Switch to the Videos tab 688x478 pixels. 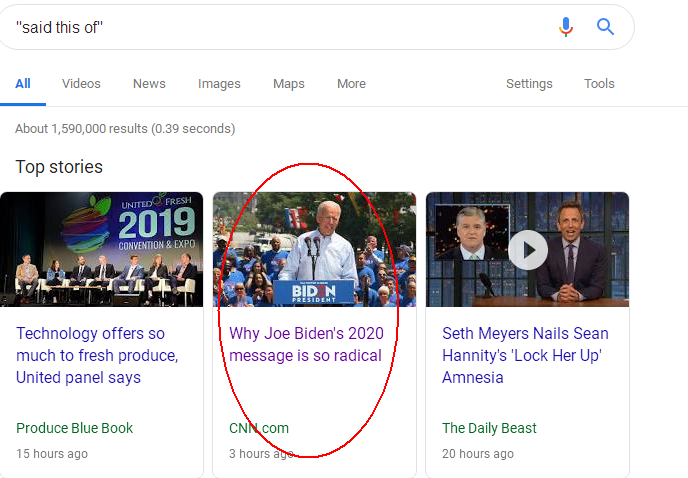tap(81, 83)
